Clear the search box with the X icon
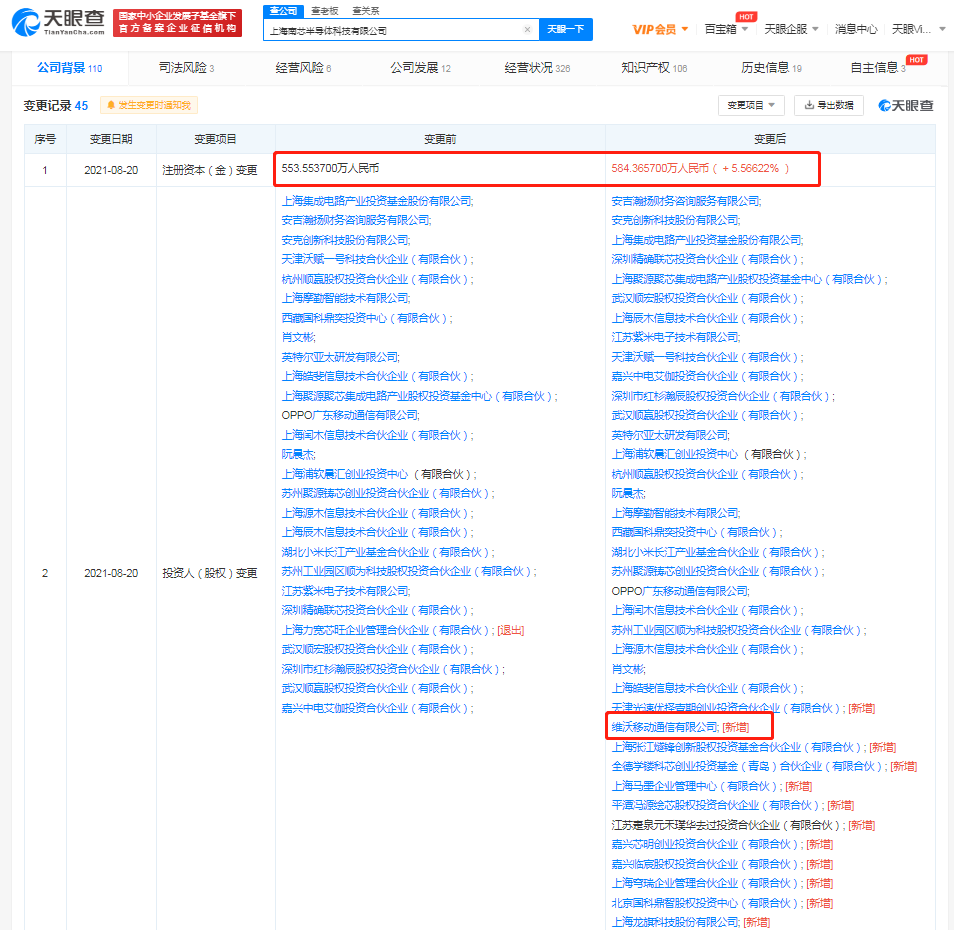This screenshot has width=954, height=930. [x=527, y=29]
